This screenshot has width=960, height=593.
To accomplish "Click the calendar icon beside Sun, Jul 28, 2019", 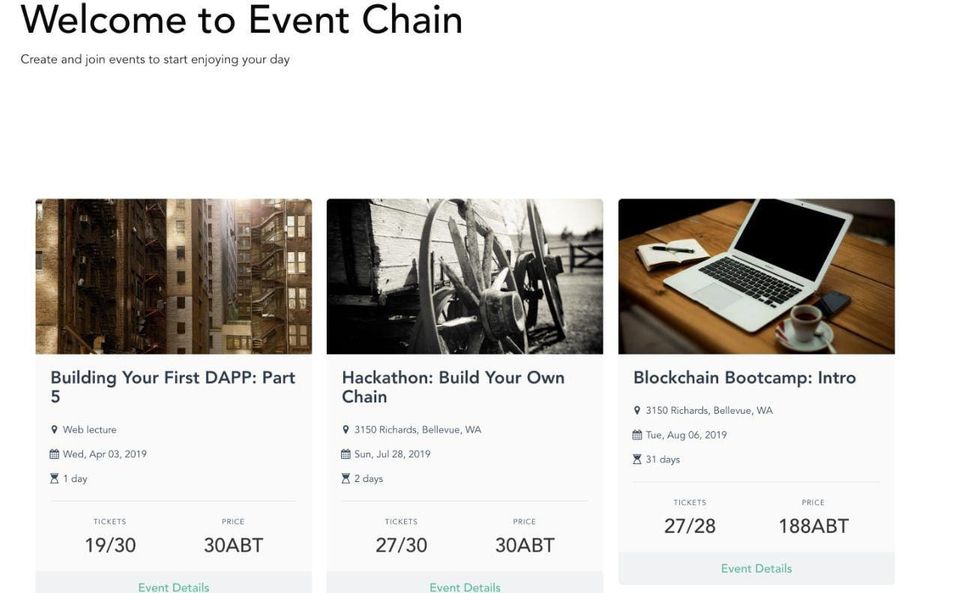I will point(346,454).
